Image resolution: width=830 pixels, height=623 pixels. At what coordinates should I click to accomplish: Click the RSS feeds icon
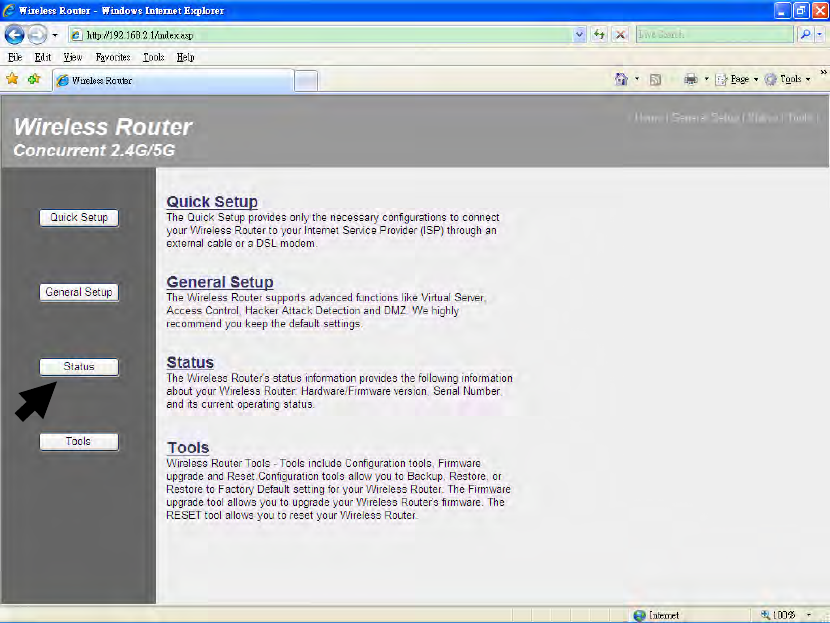pos(655,79)
